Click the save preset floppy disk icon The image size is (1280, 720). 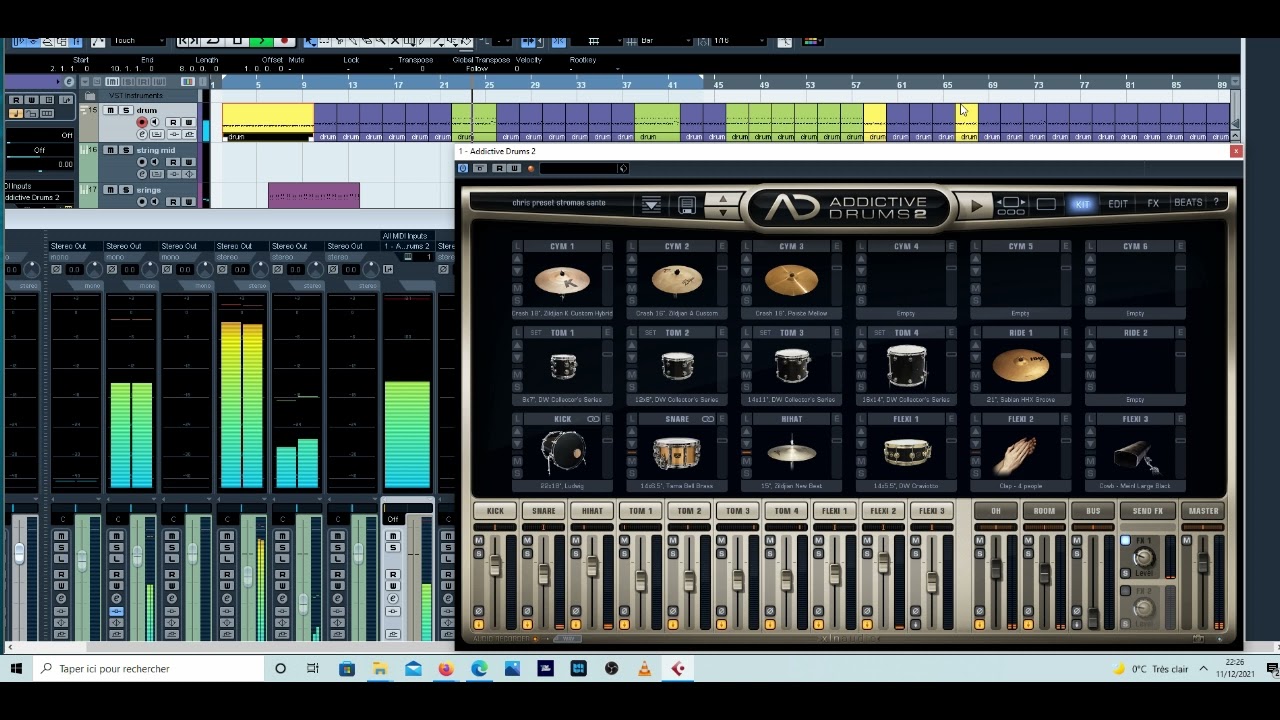tap(687, 205)
